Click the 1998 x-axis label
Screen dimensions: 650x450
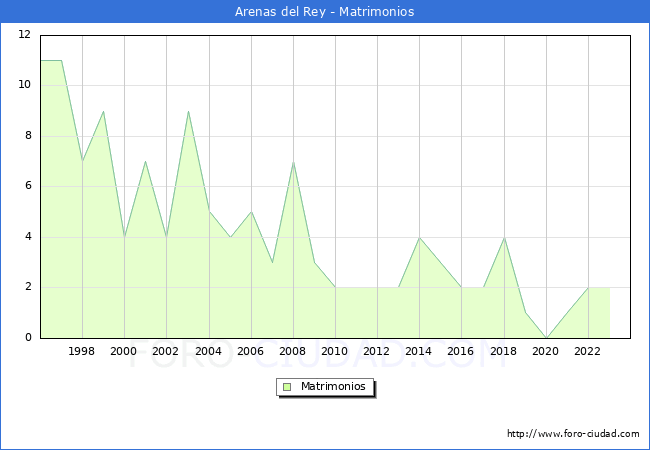[82, 352]
